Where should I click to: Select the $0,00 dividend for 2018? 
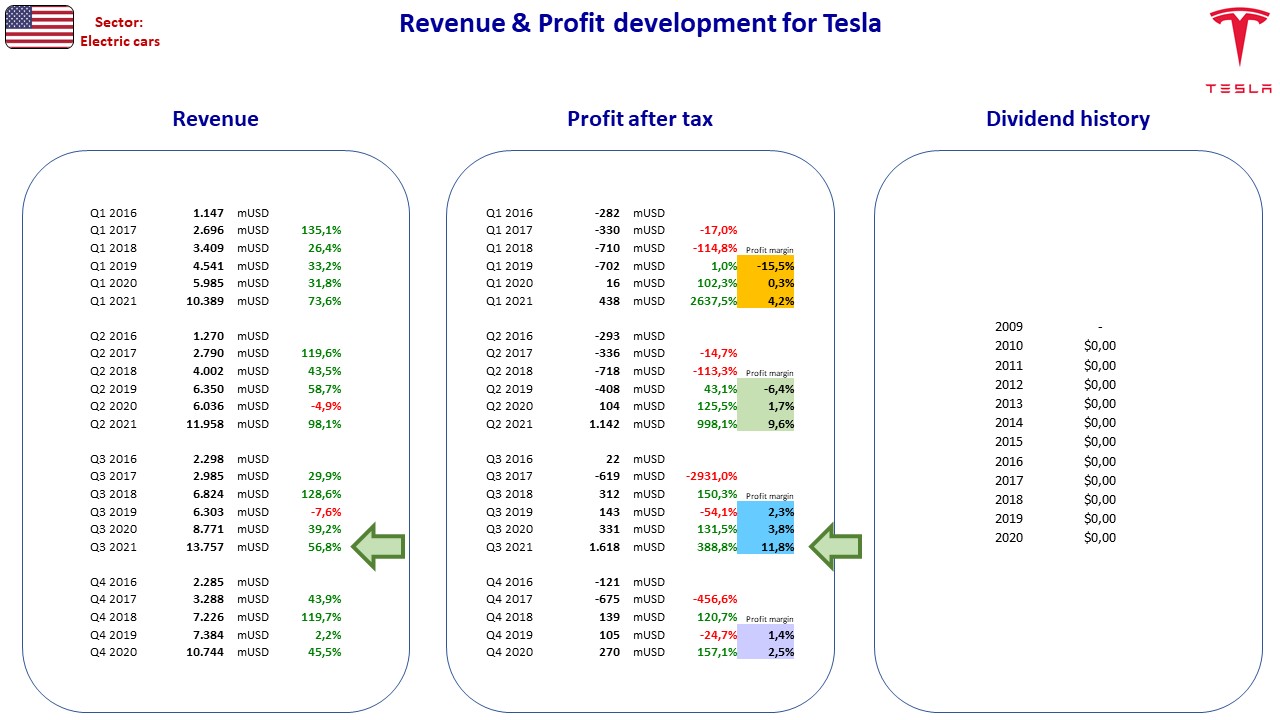pyautogui.click(x=1100, y=499)
